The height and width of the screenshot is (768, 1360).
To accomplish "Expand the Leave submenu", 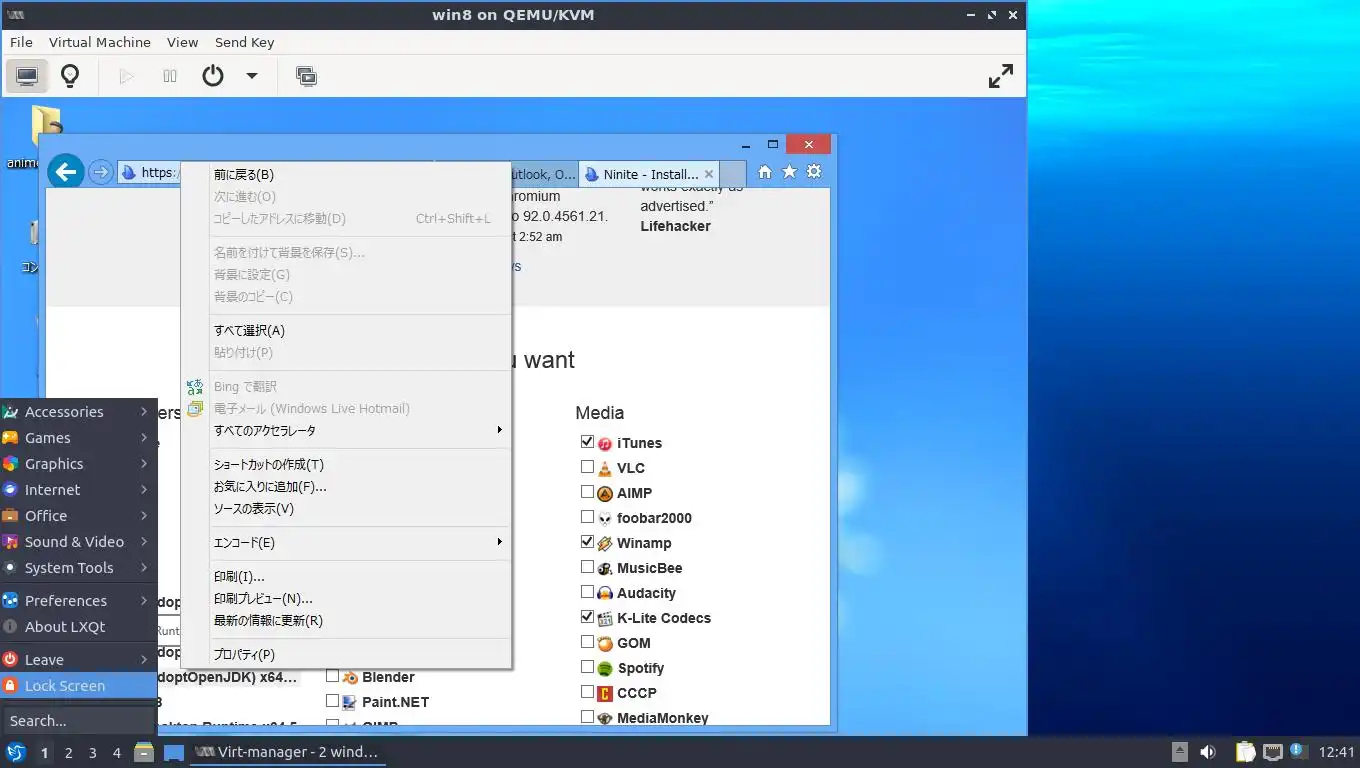I will 78,660.
